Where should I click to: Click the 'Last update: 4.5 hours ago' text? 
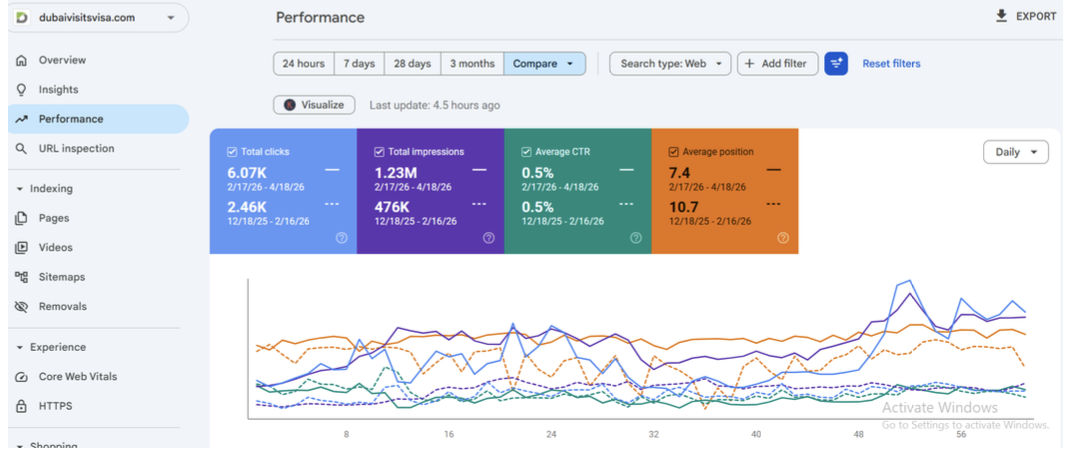(x=434, y=105)
